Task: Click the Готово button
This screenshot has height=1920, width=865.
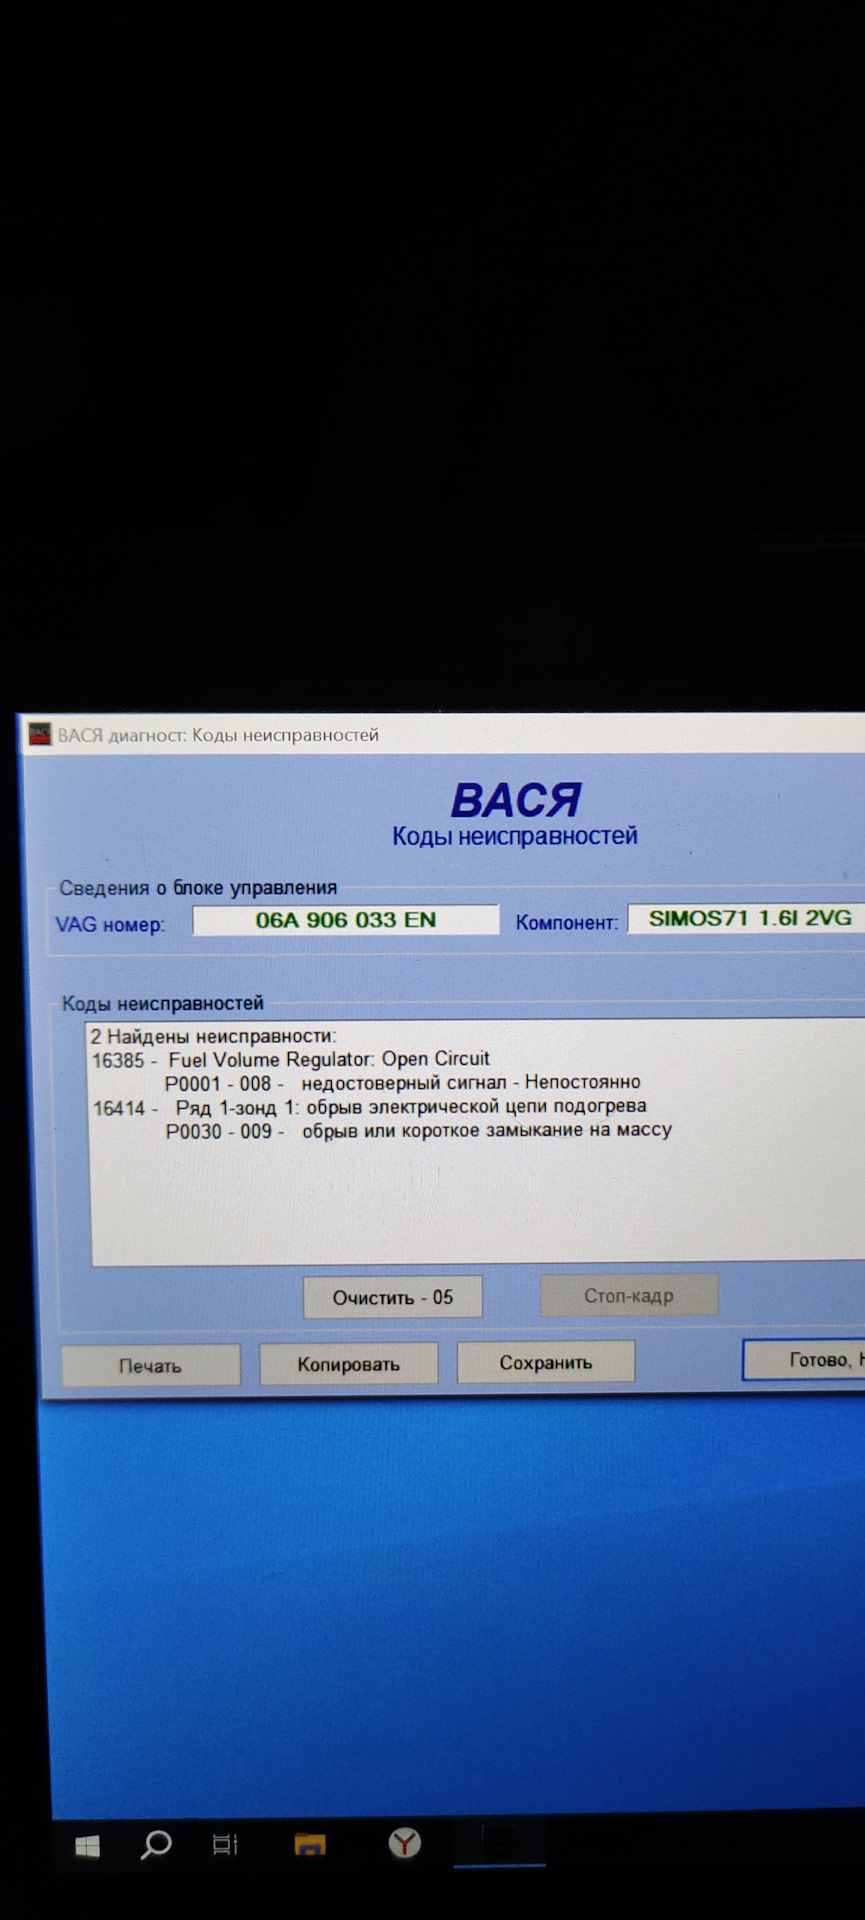Action: (805, 1360)
